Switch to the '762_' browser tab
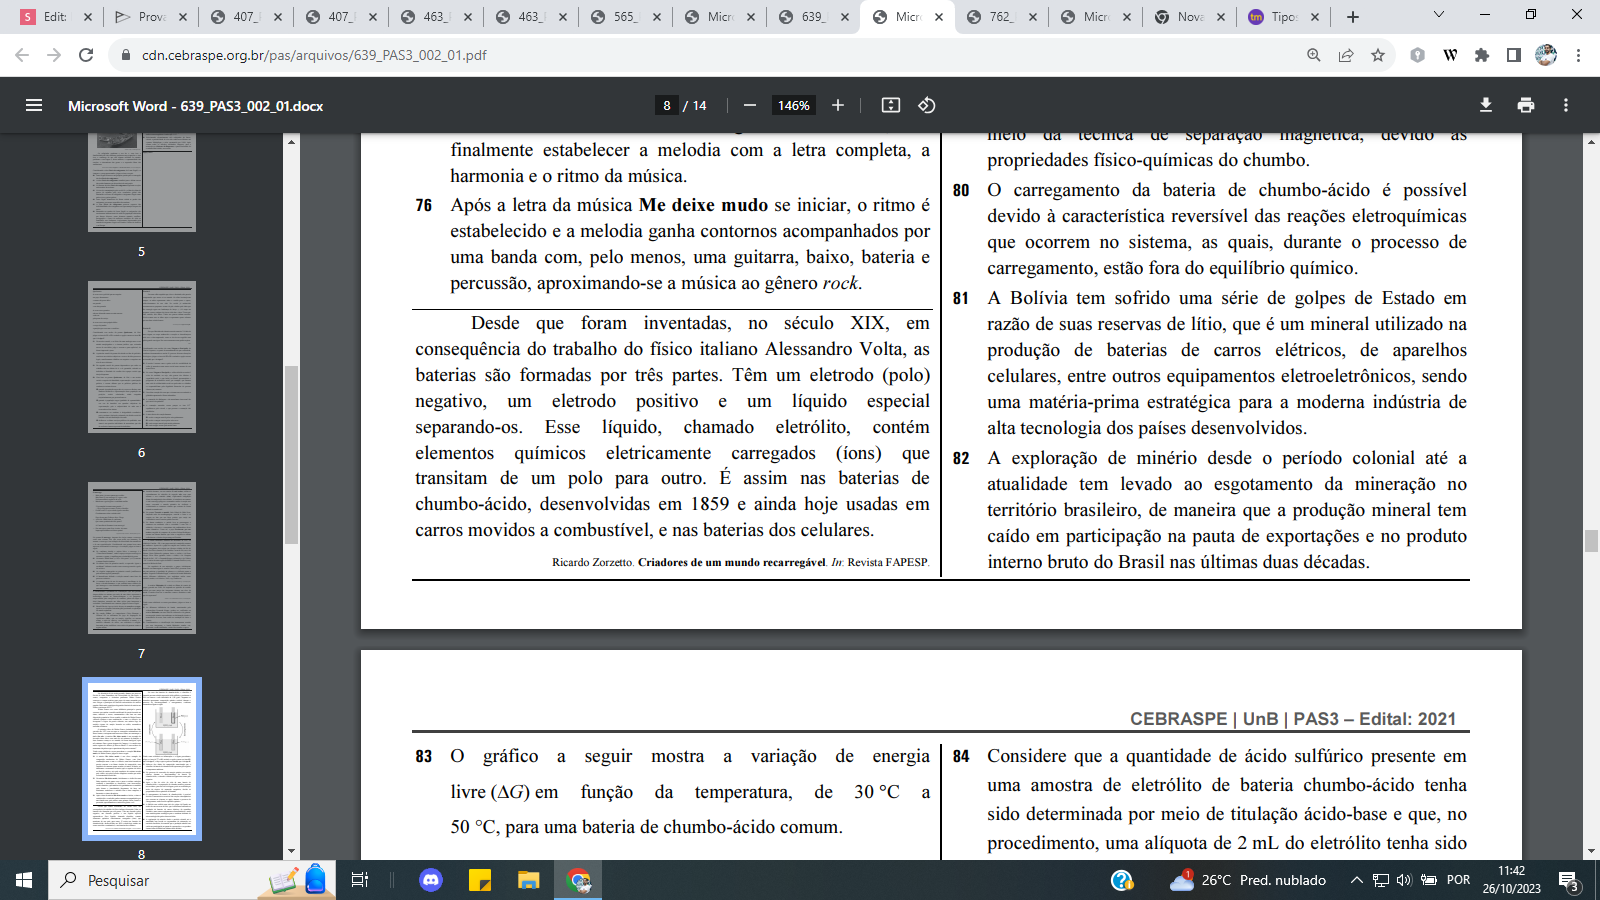This screenshot has width=1600, height=900. coord(1003,17)
